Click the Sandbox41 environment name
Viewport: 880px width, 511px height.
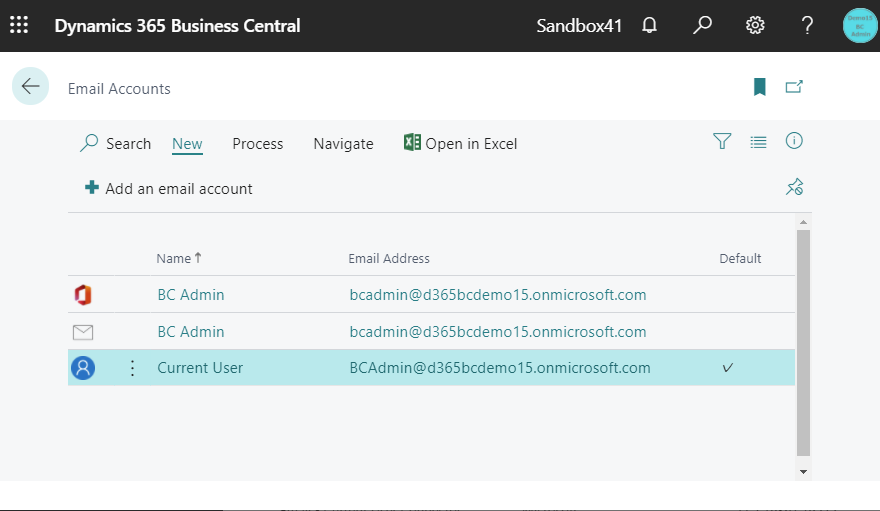pyautogui.click(x=579, y=26)
